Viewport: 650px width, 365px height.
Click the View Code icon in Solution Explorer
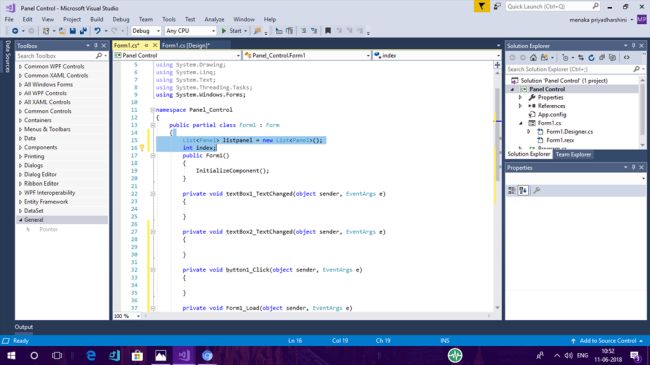coord(627,58)
